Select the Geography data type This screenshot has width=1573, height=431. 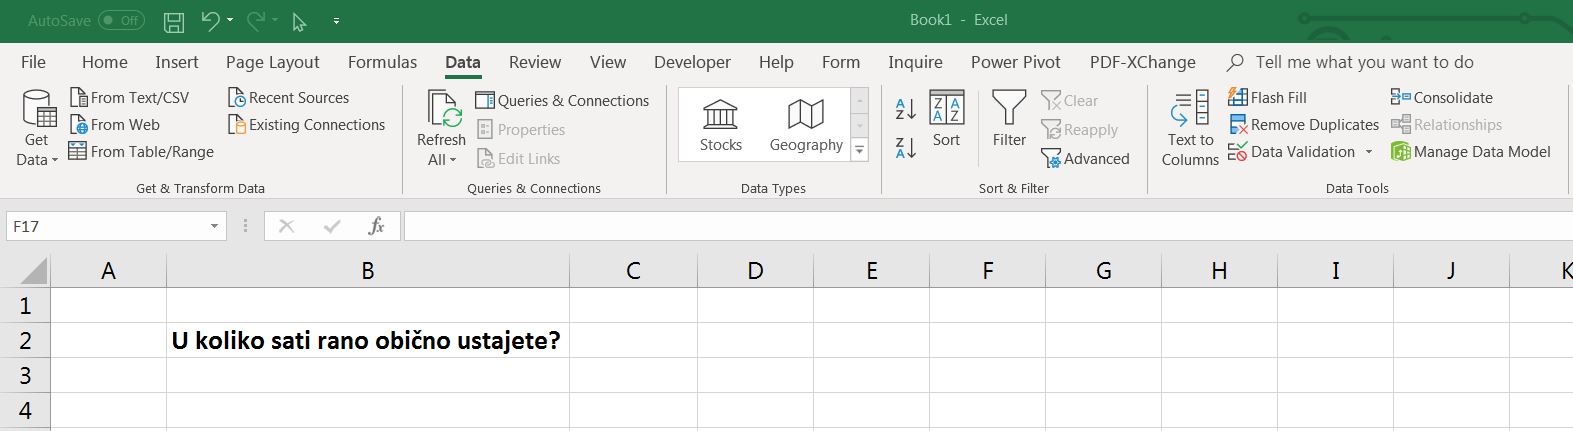[806, 125]
